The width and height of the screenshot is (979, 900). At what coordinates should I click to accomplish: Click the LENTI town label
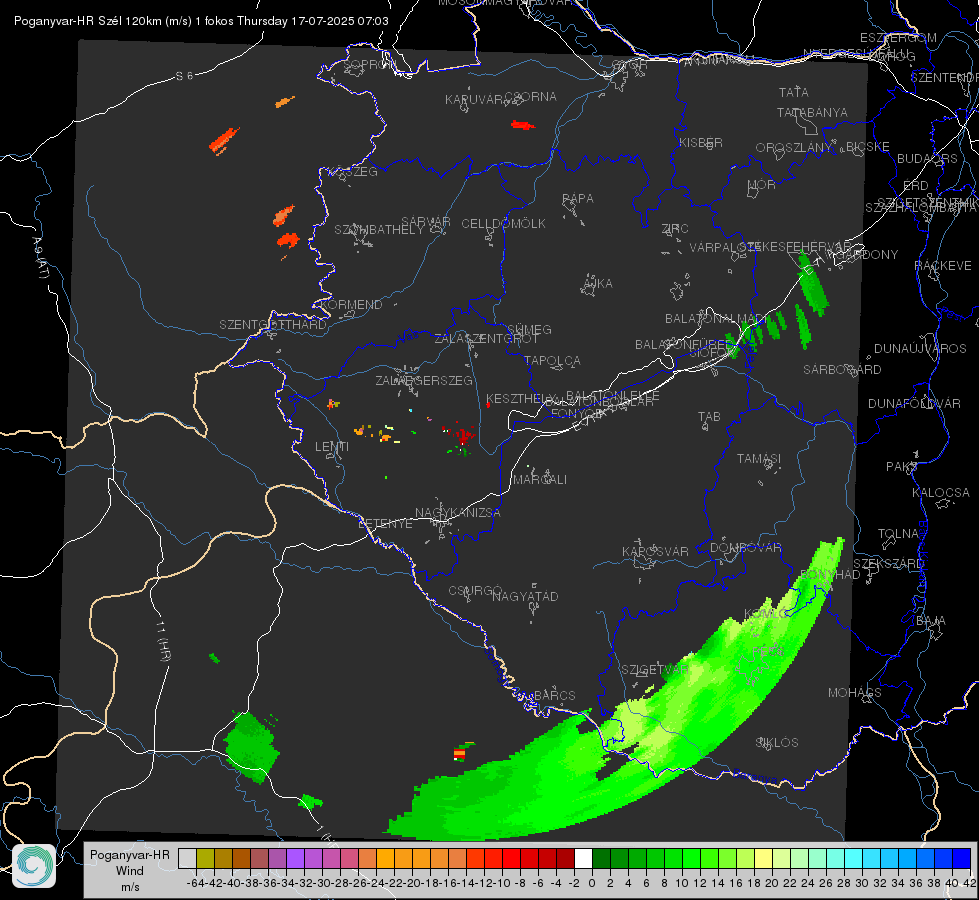[332, 447]
